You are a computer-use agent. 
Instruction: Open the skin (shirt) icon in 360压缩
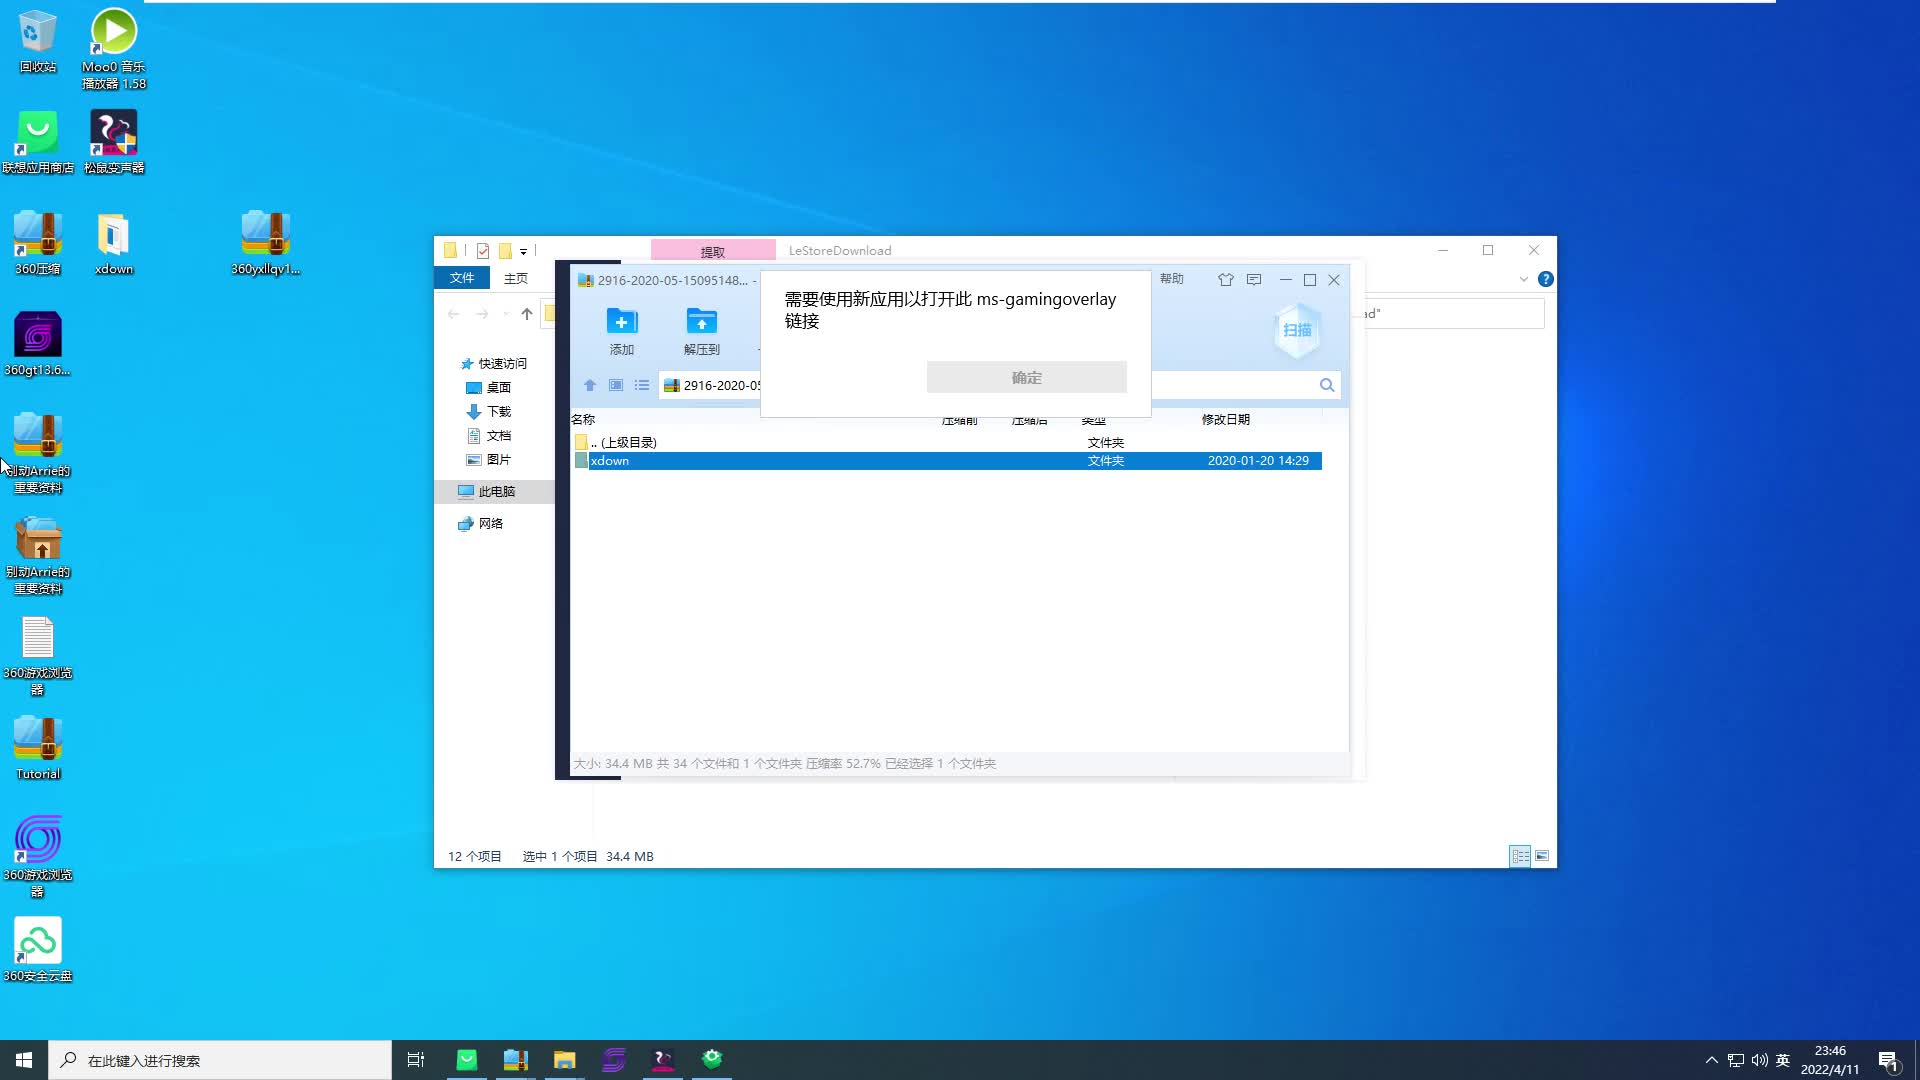(x=1225, y=280)
